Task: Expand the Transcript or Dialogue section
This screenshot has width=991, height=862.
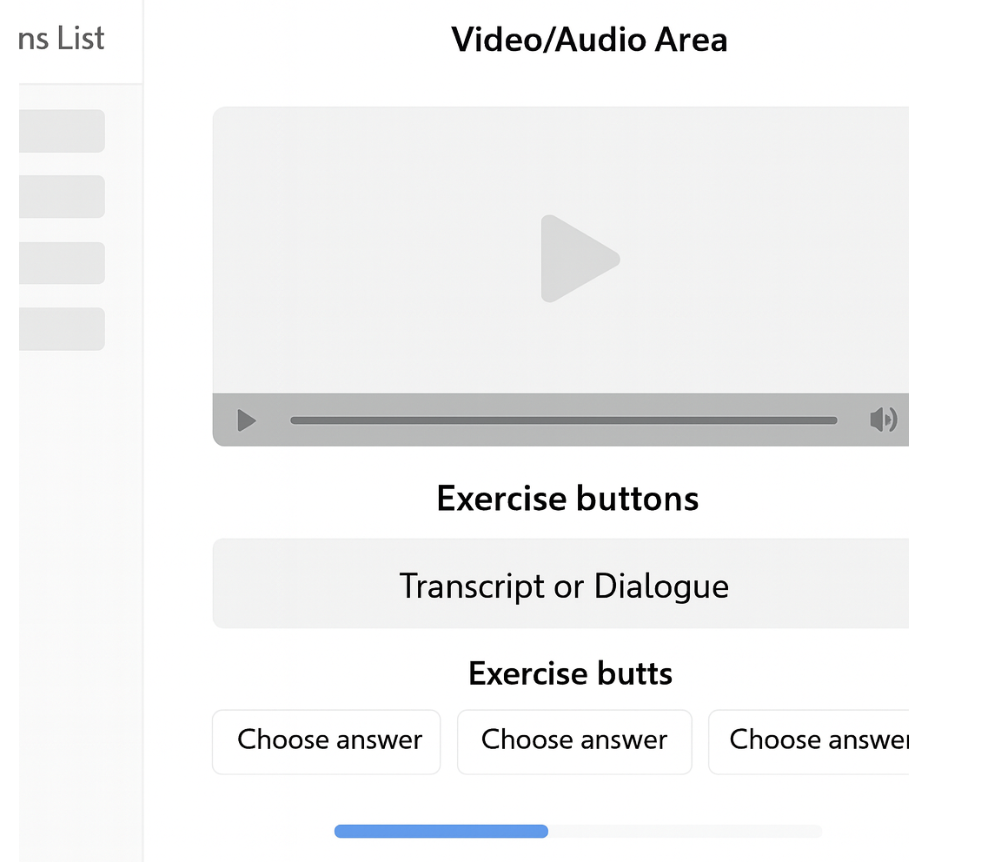Action: tap(563, 586)
